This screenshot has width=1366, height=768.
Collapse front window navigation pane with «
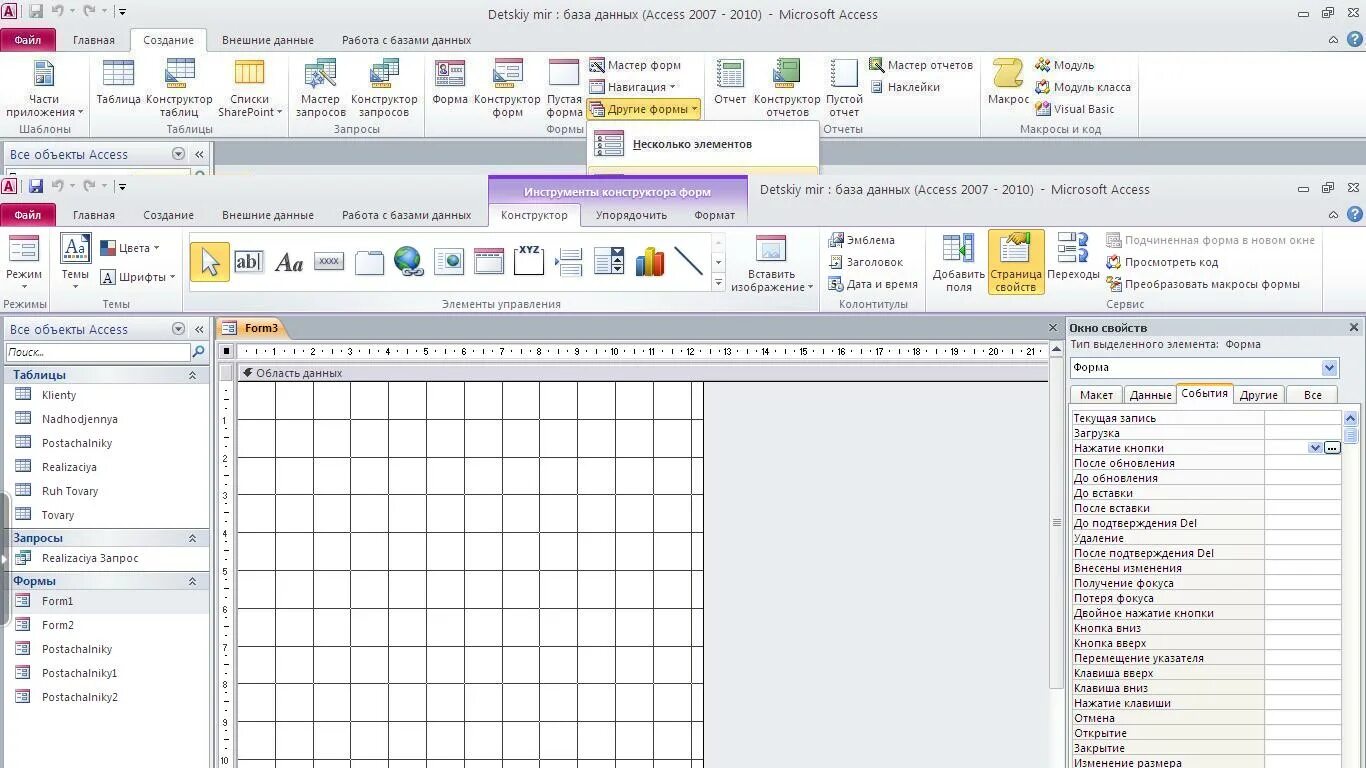199,329
